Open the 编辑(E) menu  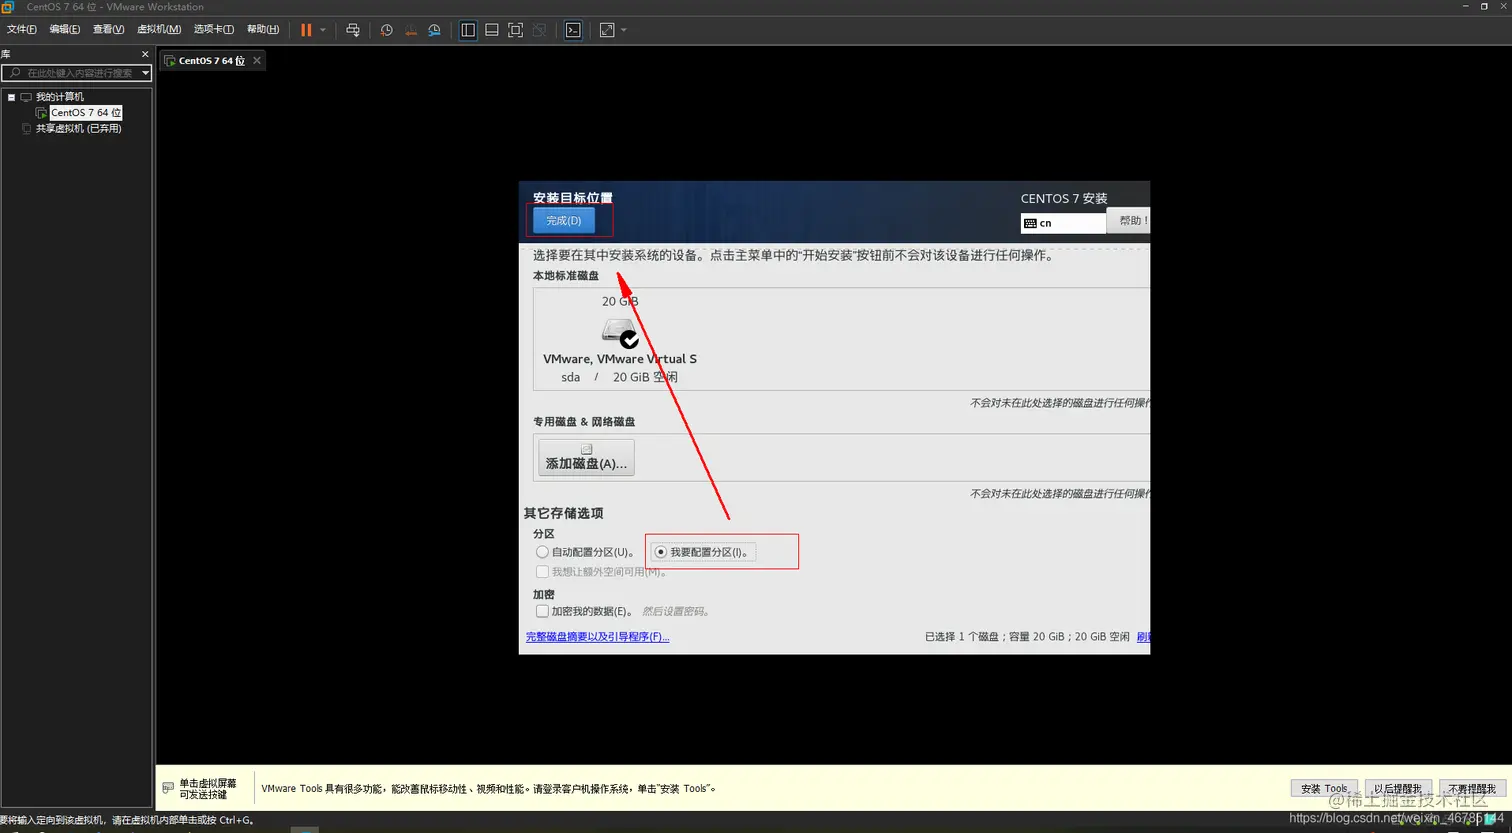(65, 29)
